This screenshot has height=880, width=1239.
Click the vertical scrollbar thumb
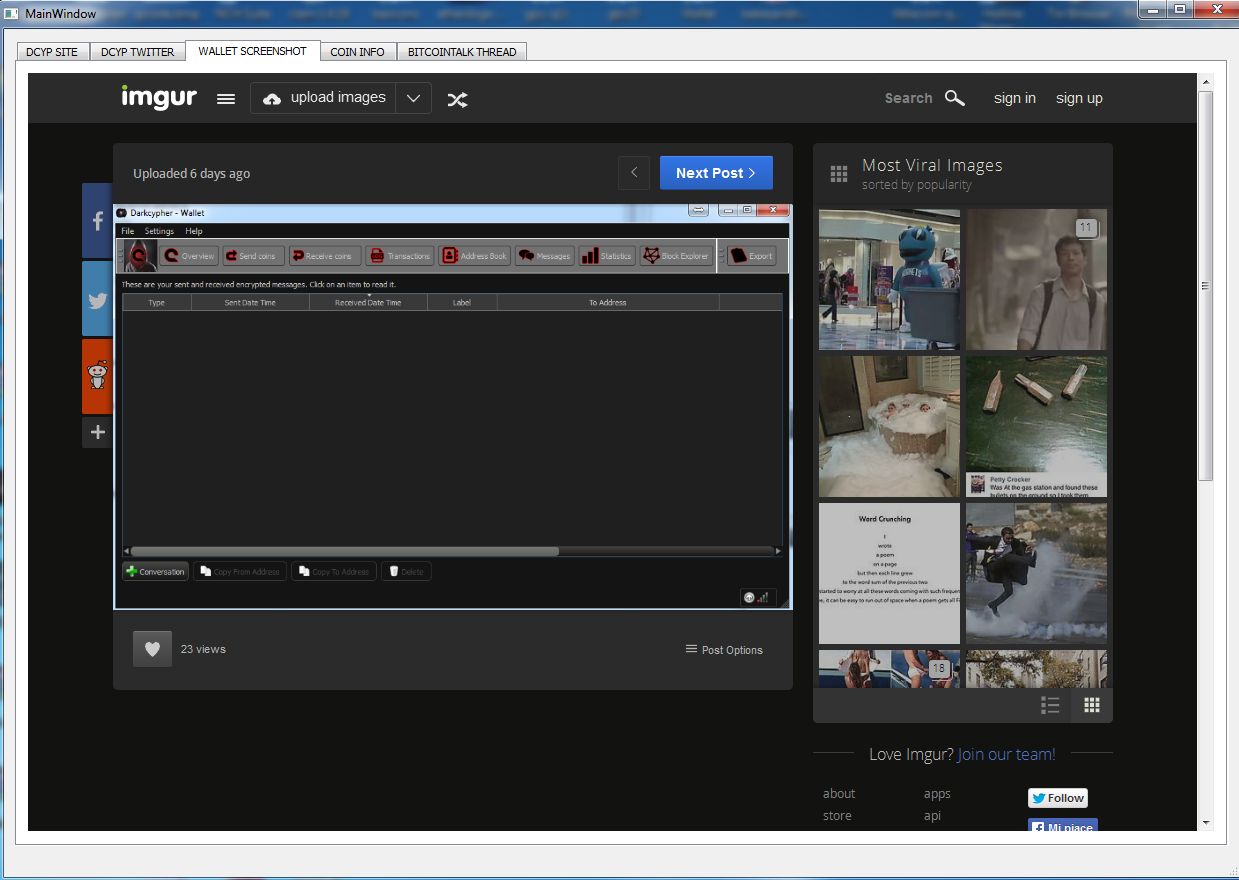coord(1206,286)
